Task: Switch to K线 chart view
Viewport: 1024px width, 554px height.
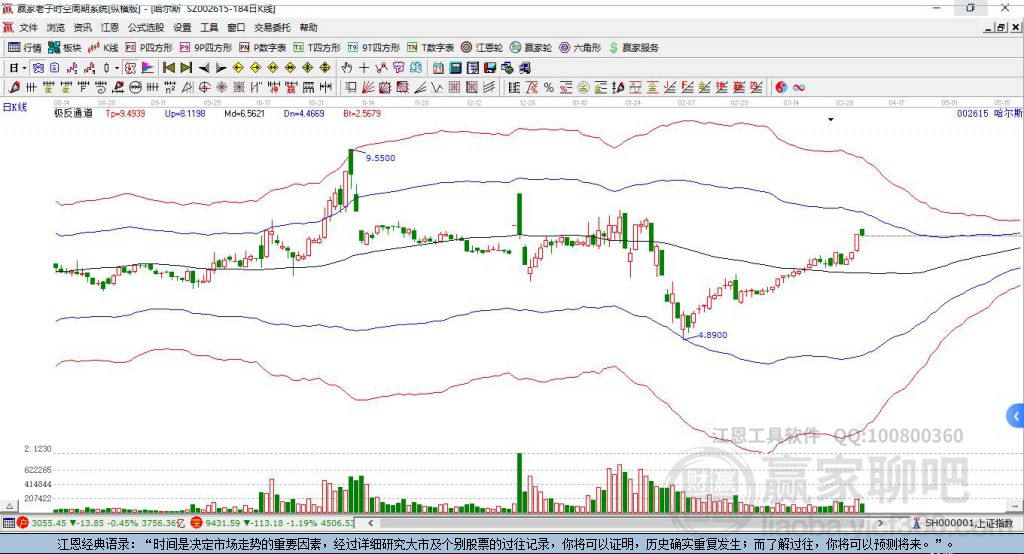Action: click(103, 48)
